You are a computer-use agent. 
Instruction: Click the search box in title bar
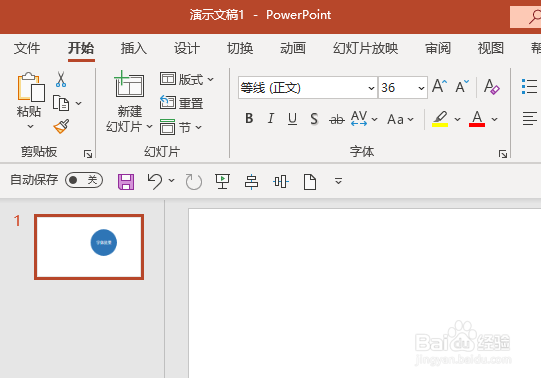coord(526,17)
